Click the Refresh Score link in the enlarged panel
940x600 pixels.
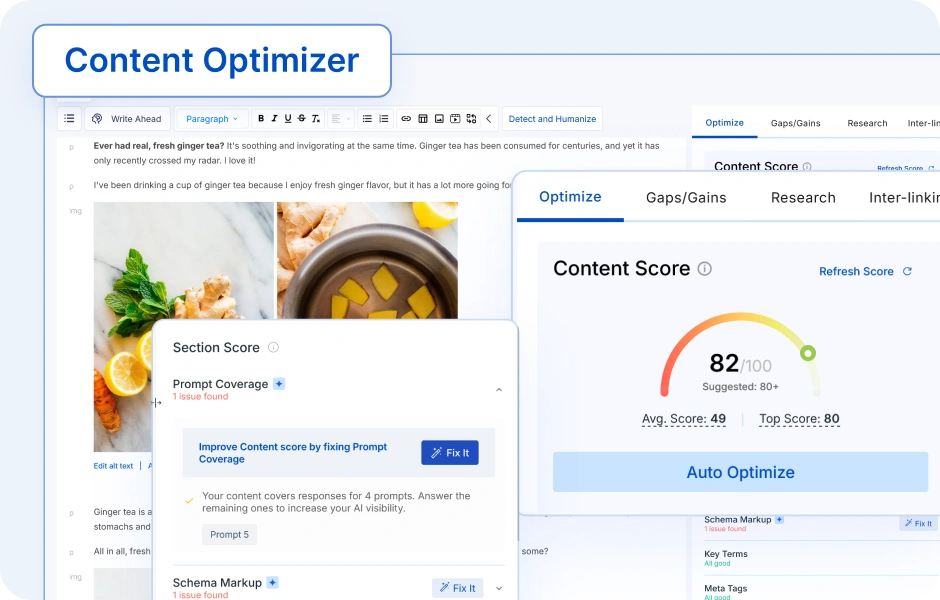pyautogui.click(x=856, y=271)
